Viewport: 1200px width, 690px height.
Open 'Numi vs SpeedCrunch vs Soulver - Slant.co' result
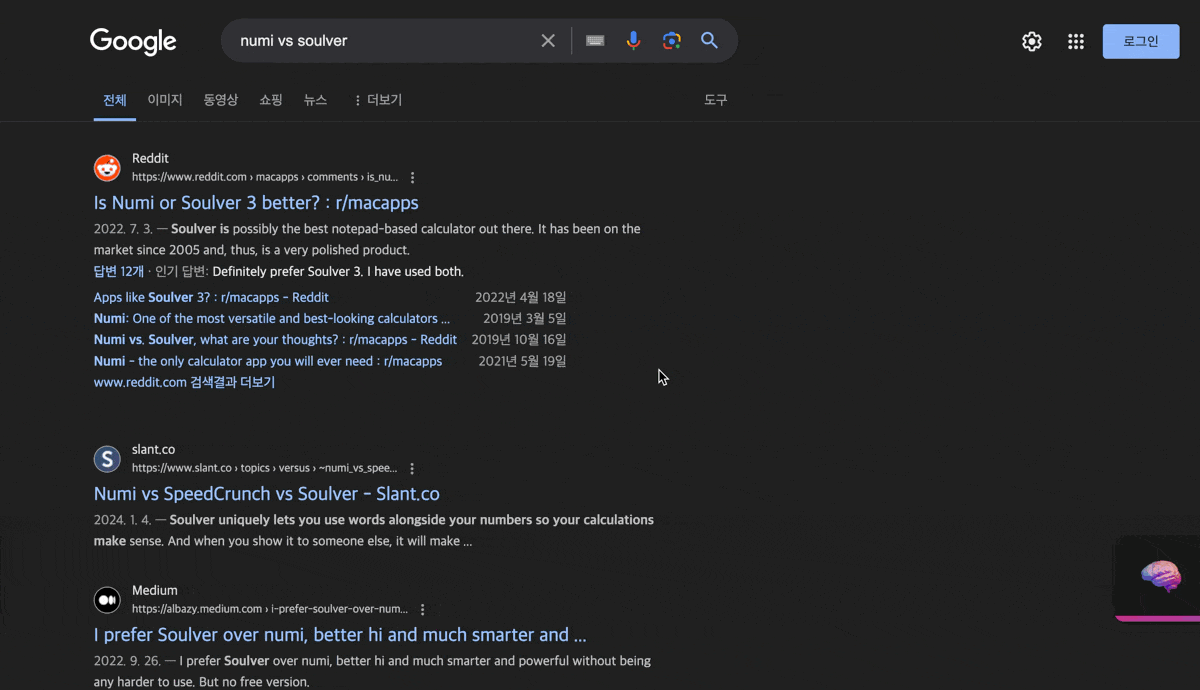click(x=267, y=494)
